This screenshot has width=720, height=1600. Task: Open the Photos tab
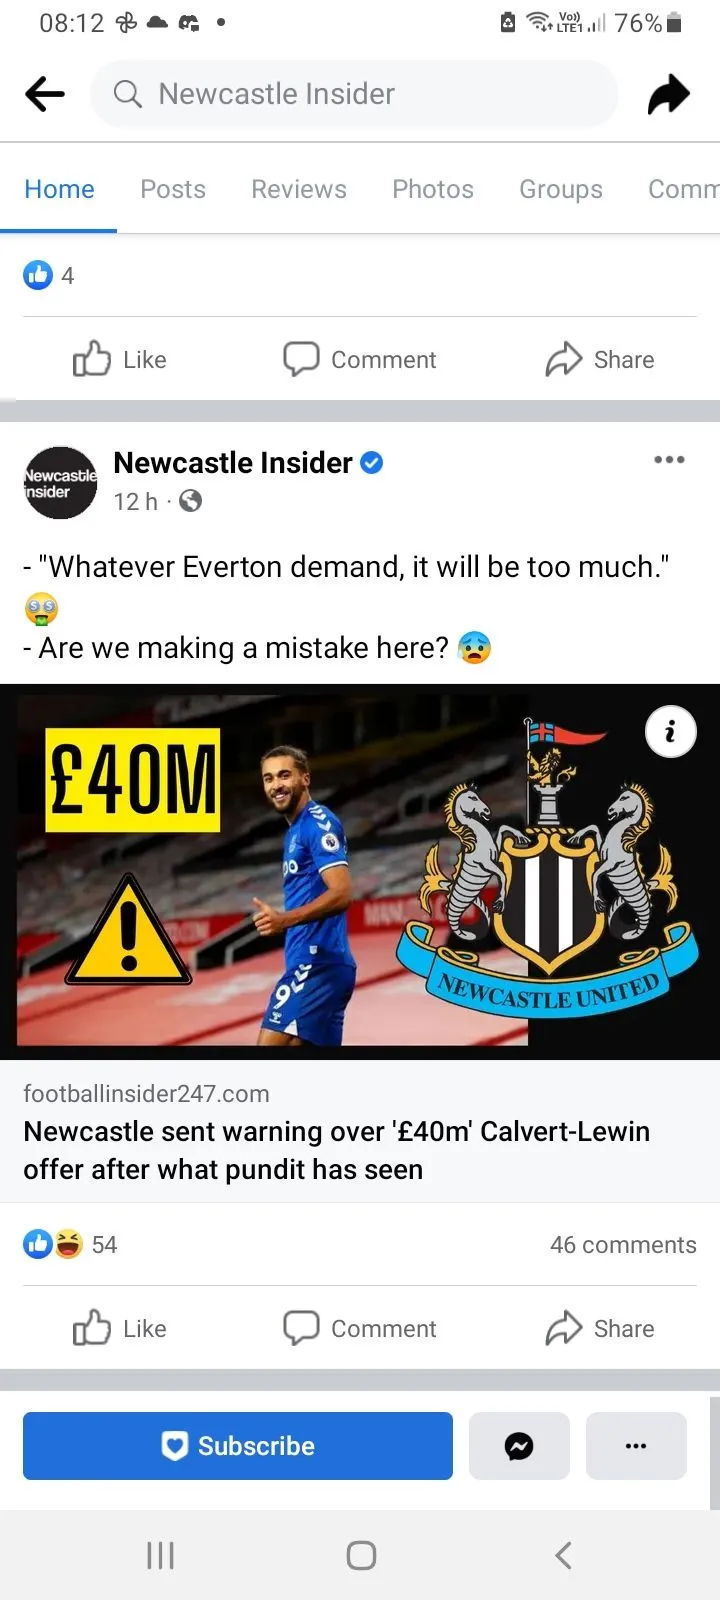[433, 189]
